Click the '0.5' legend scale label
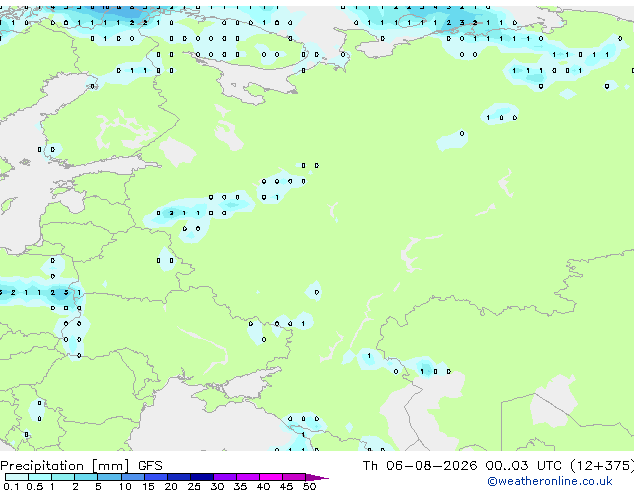 pos(35,486)
